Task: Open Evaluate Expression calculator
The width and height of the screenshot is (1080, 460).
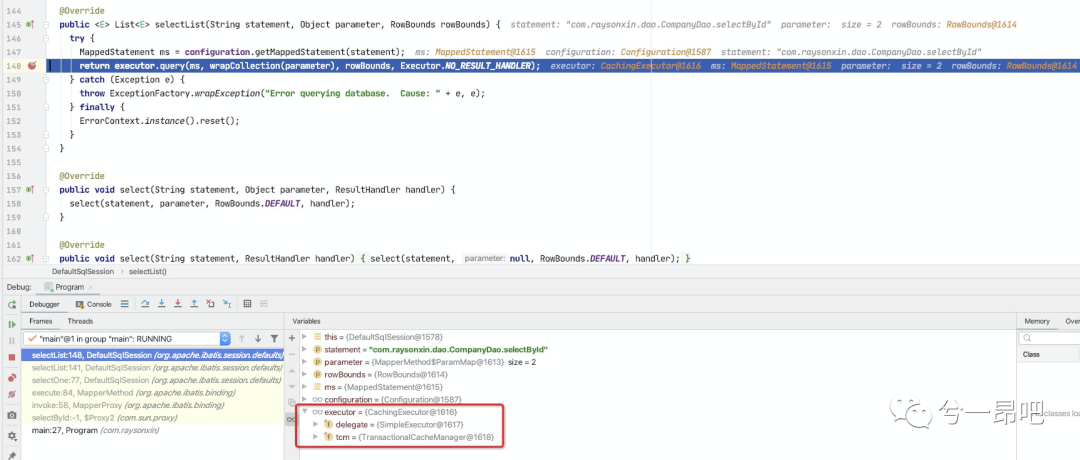Action: tap(247, 304)
